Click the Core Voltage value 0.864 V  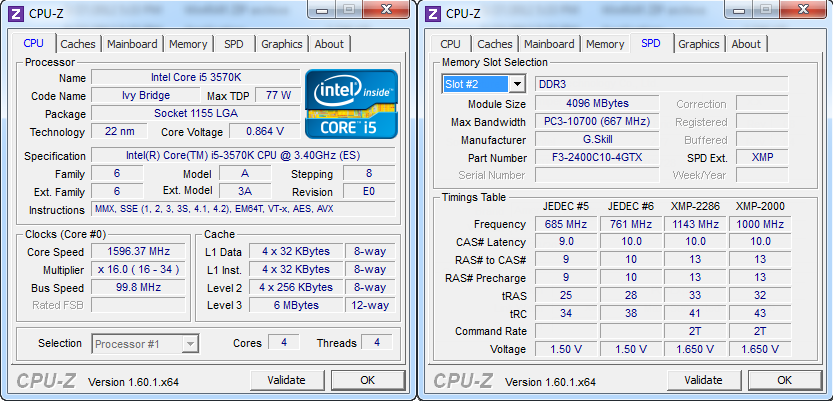265,131
